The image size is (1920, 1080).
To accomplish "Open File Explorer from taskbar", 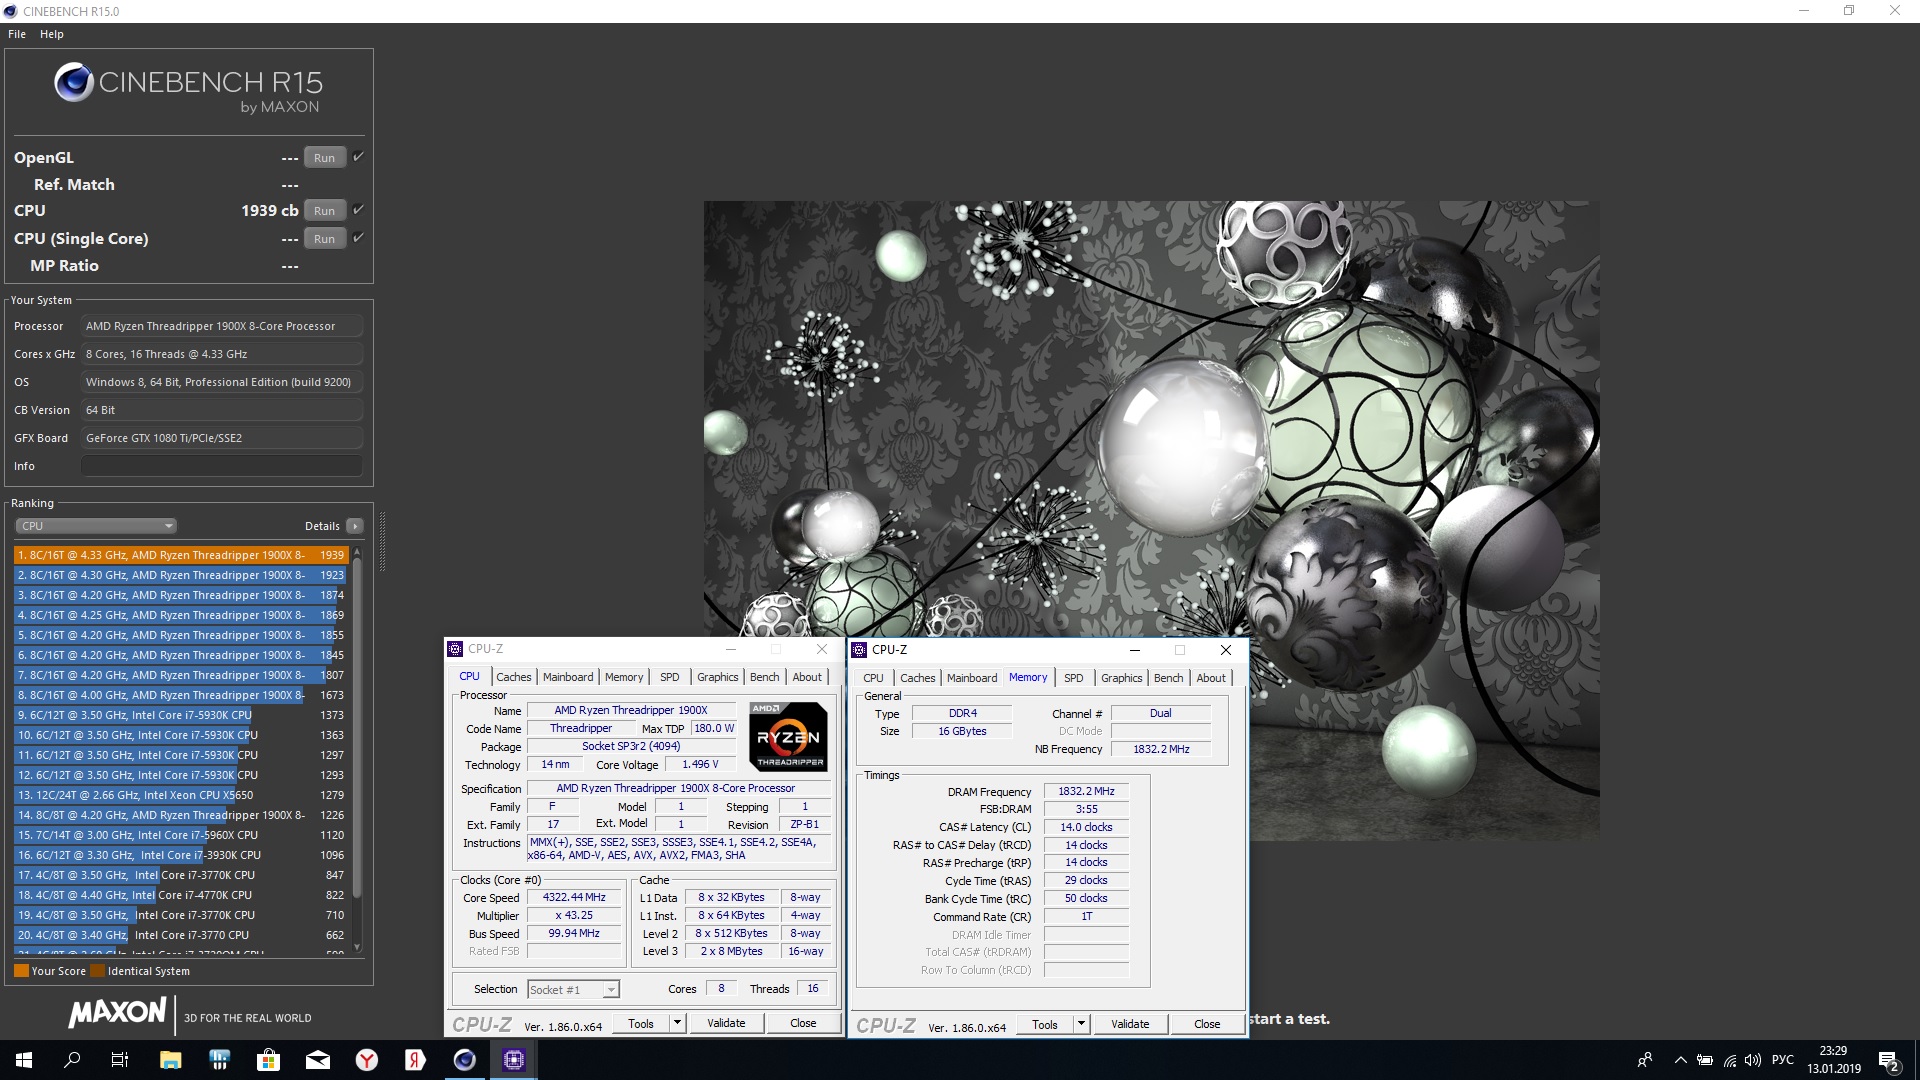I will click(170, 1060).
